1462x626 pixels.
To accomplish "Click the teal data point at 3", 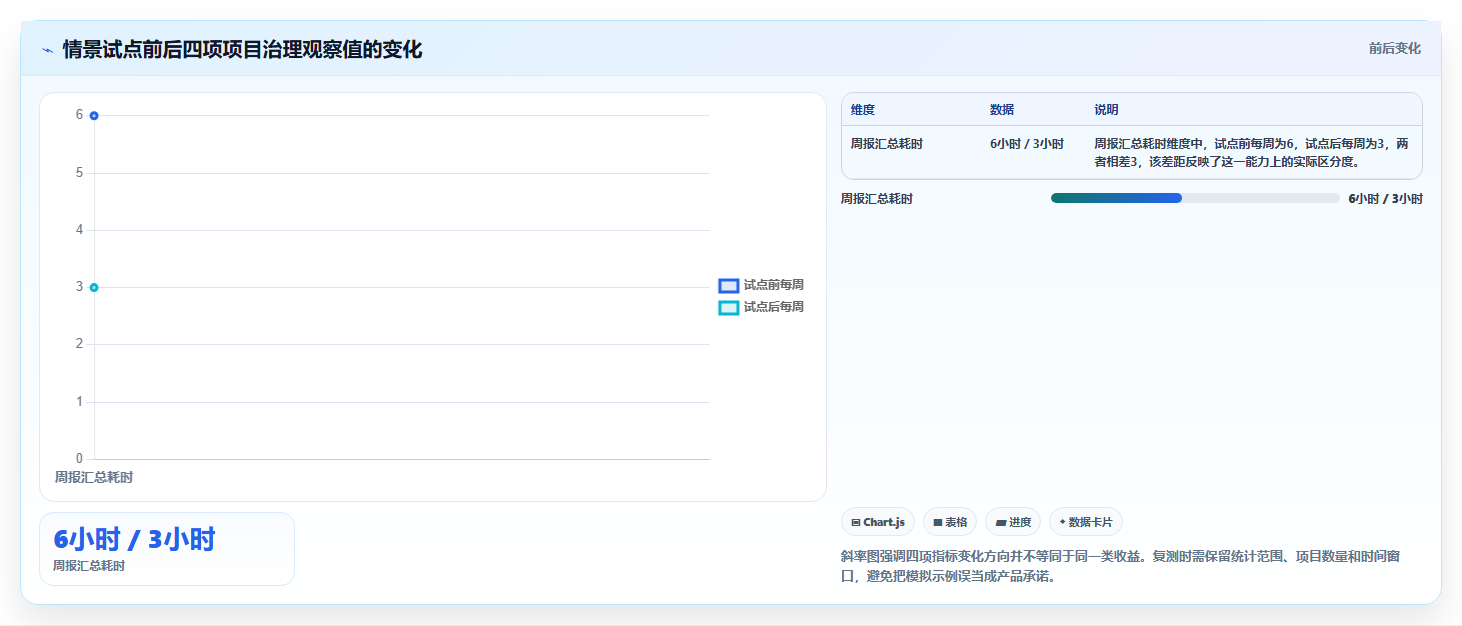I will pos(94,288).
